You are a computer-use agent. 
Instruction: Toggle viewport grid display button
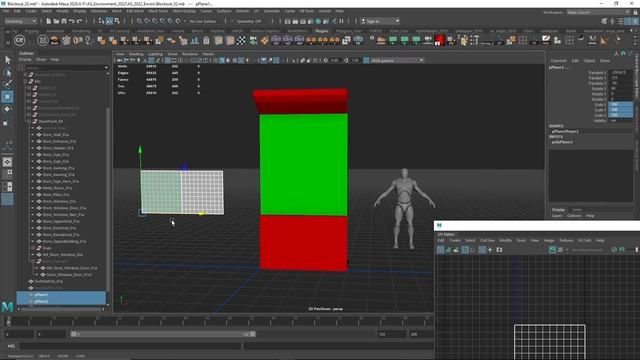[x=168, y=60]
